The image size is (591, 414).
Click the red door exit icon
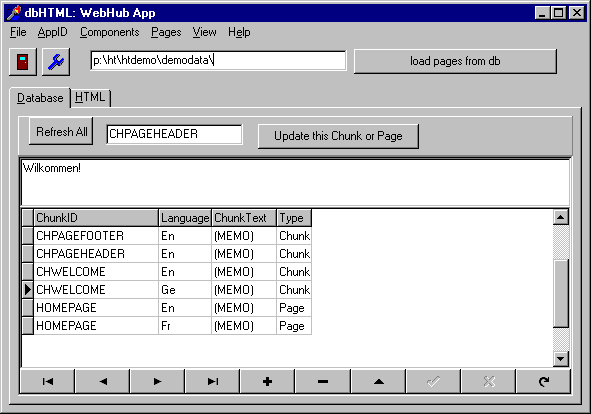(23, 62)
